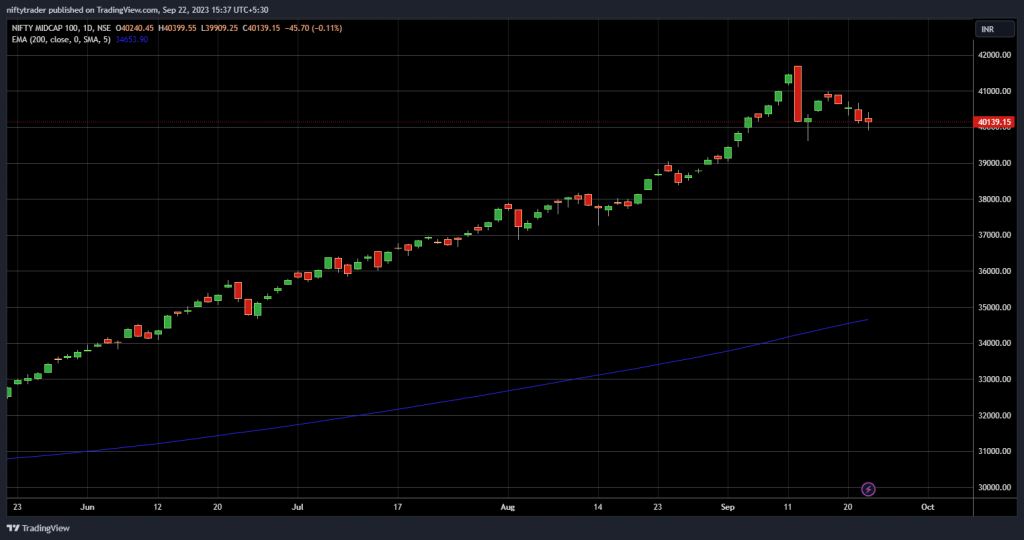Image resolution: width=1024 pixels, height=540 pixels.
Task: Click the 14 date label on time axis
Action: [598, 507]
